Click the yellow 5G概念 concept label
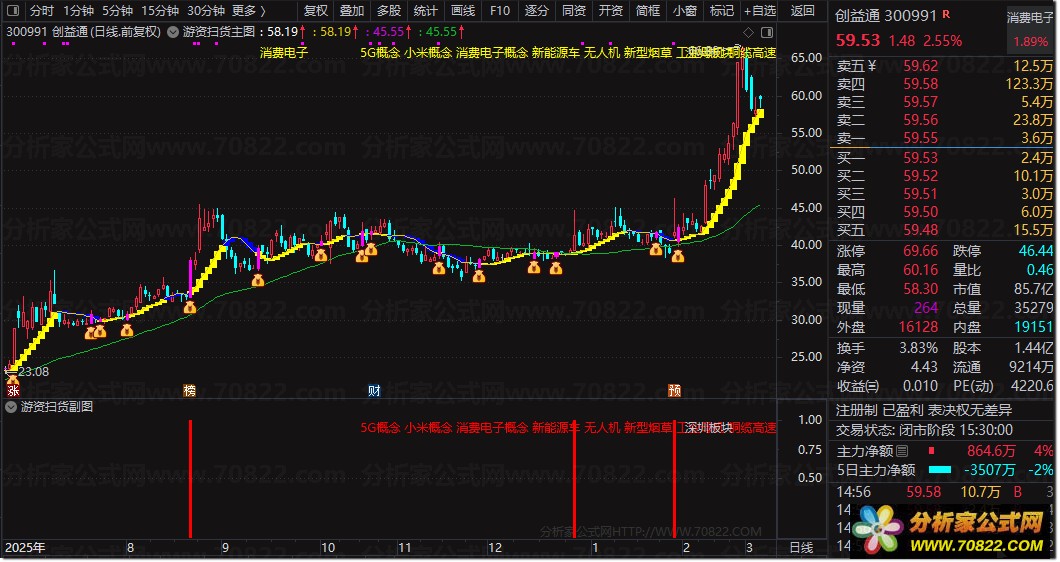The width and height of the screenshot is (1060, 562). click(x=380, y=53)
